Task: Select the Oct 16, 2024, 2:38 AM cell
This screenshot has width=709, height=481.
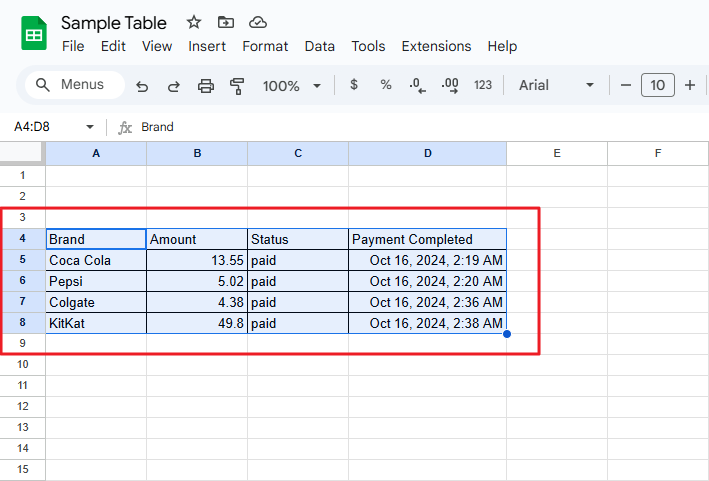Action: coord(428,323)
